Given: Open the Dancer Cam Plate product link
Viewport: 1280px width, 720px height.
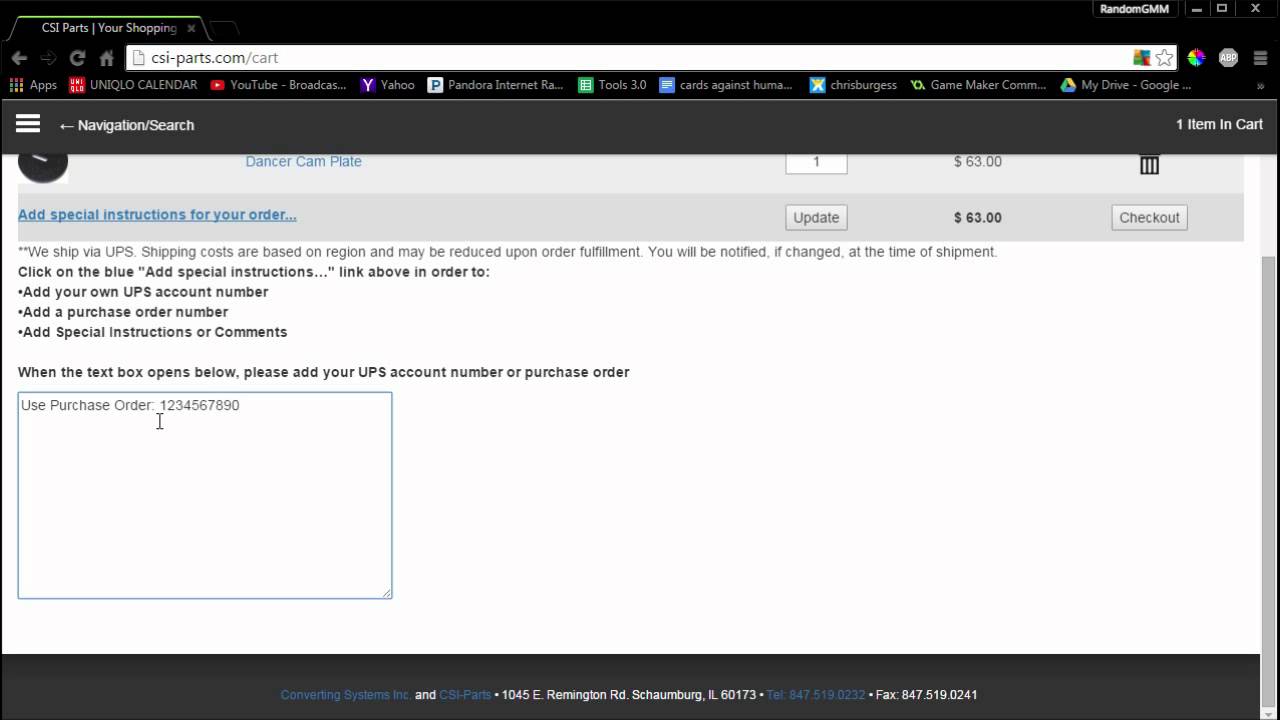Looking at the screenshot, I should point(303,161).
